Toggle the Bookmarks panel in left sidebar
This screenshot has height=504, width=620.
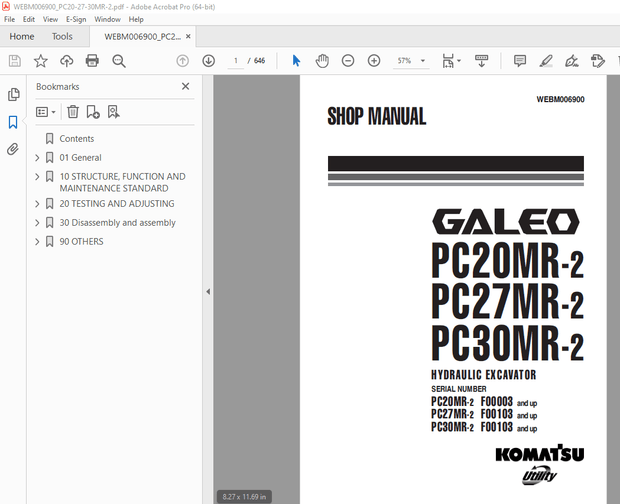pos(13,122)
